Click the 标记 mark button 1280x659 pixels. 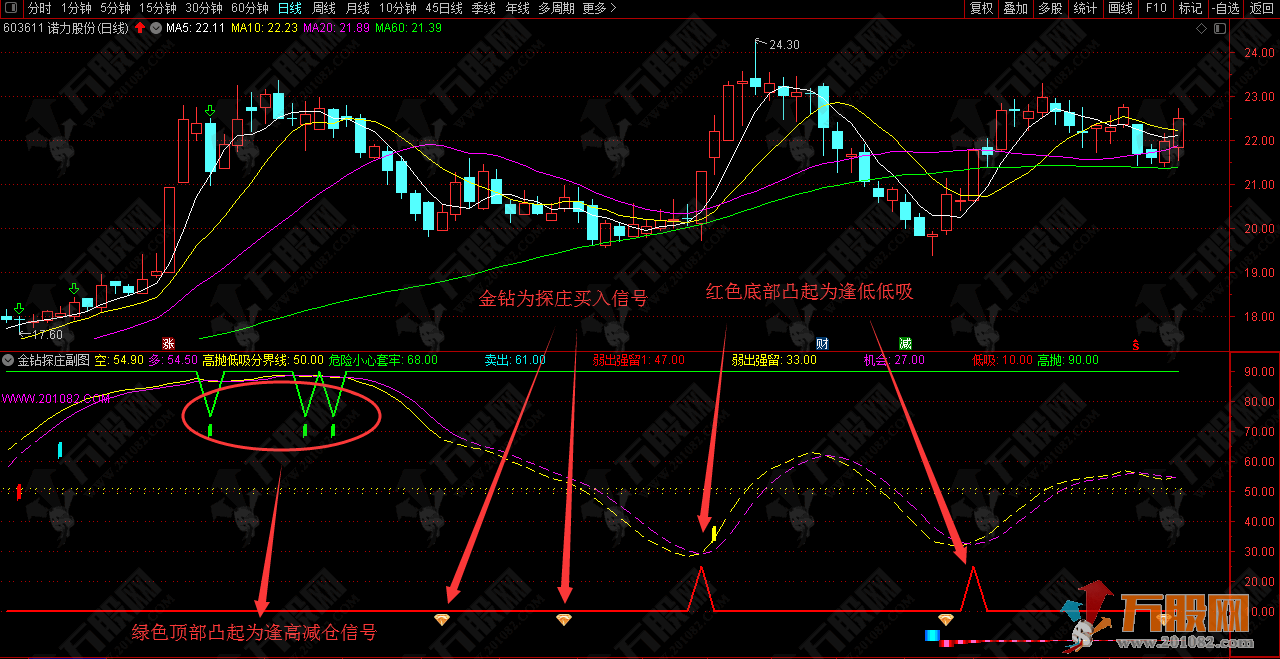pos(1190,8)
